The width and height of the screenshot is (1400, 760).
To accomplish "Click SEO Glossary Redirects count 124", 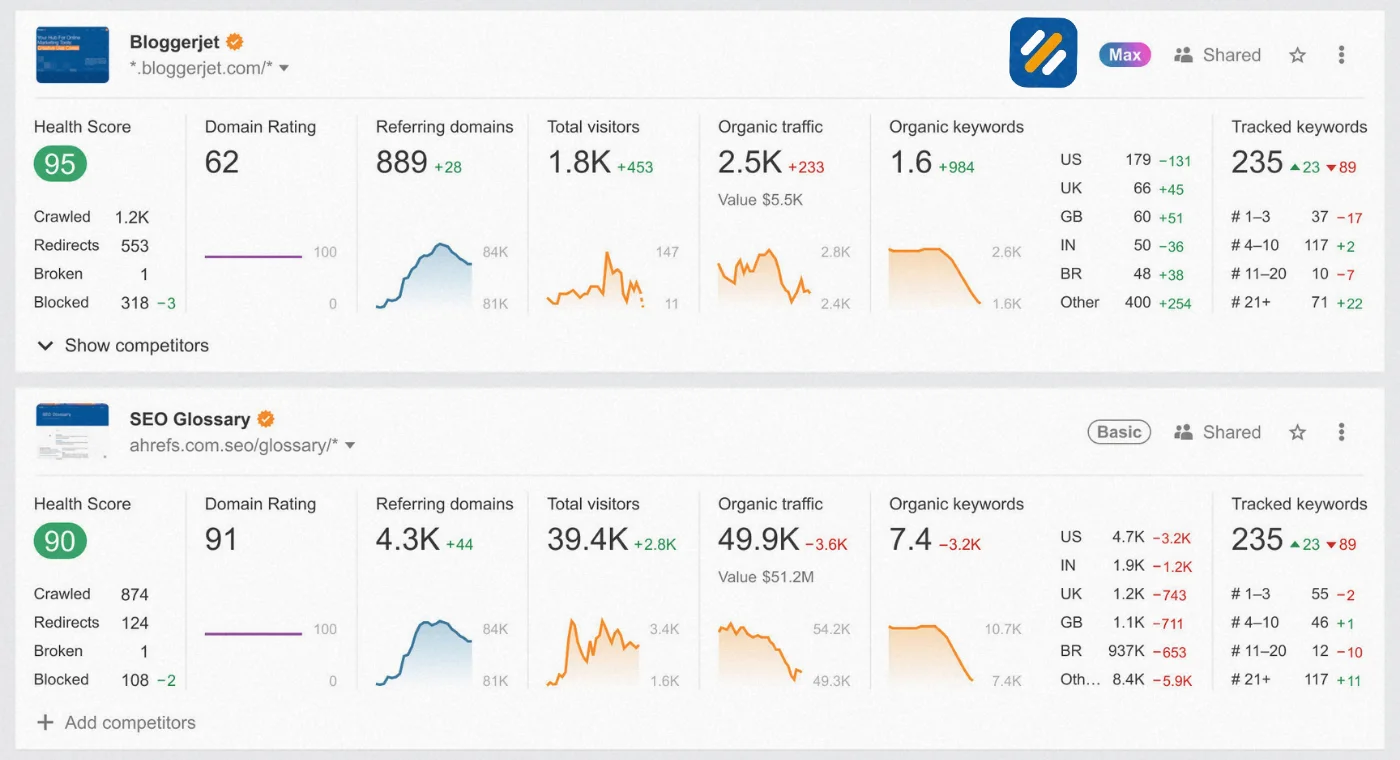I will pos(135,622).
